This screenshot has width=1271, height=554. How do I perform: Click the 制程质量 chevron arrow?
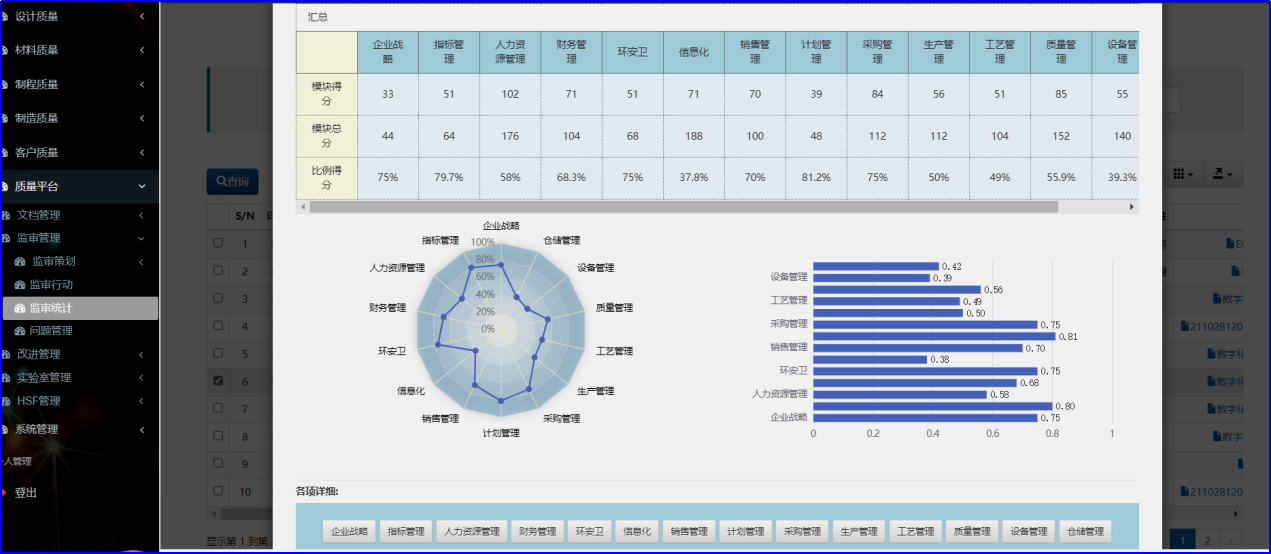[142, 84]
